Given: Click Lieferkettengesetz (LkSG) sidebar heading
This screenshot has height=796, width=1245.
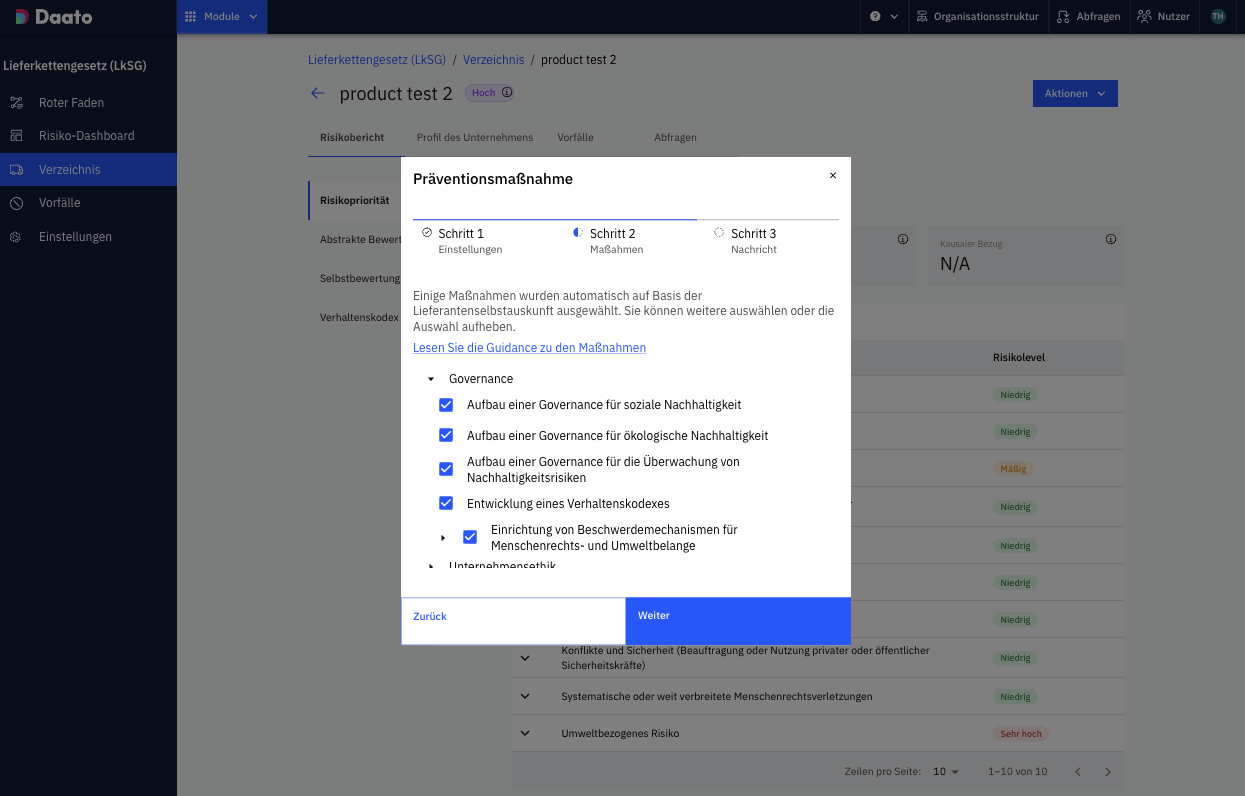Looking at the screenshot, I should (x=75, y=66).
